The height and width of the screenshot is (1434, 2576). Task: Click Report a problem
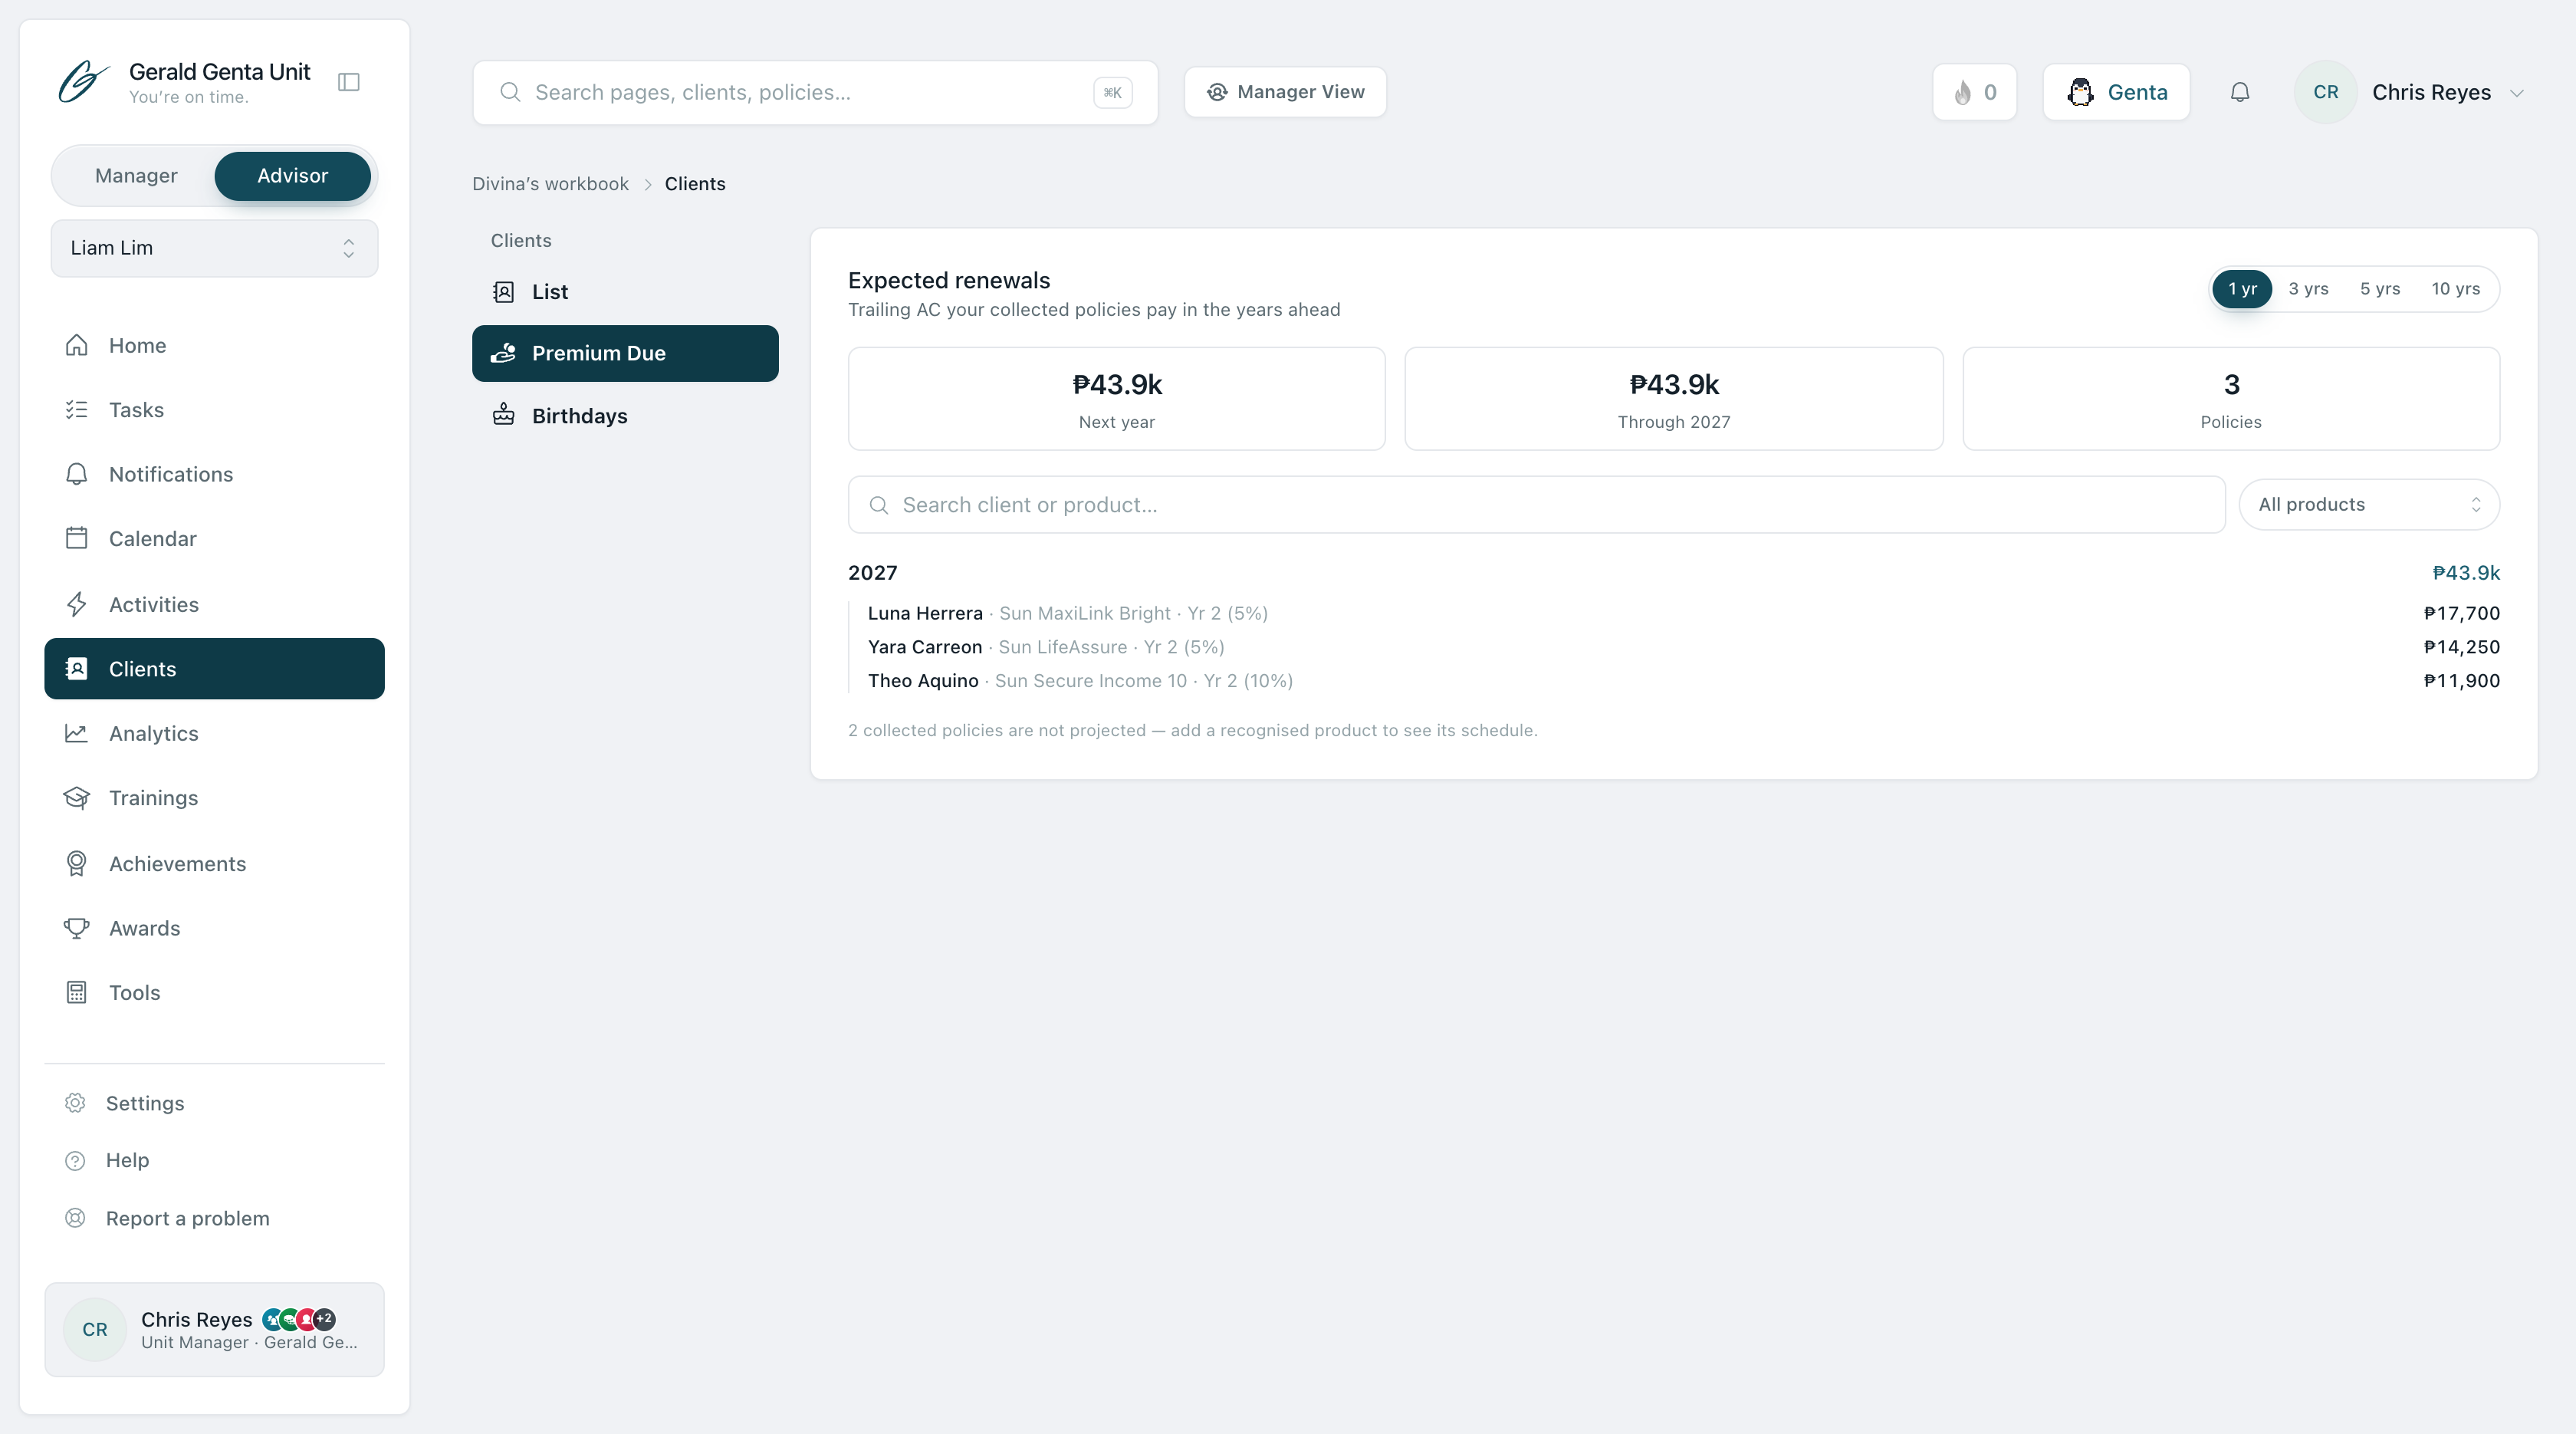[x=214, y=1218]
